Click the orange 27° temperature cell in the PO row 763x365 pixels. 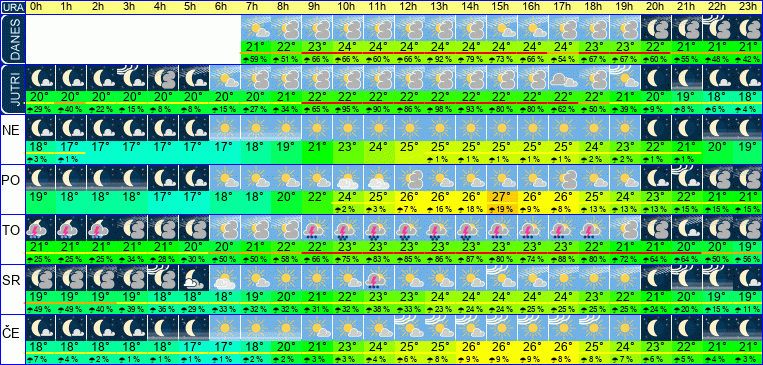[501, 198]
